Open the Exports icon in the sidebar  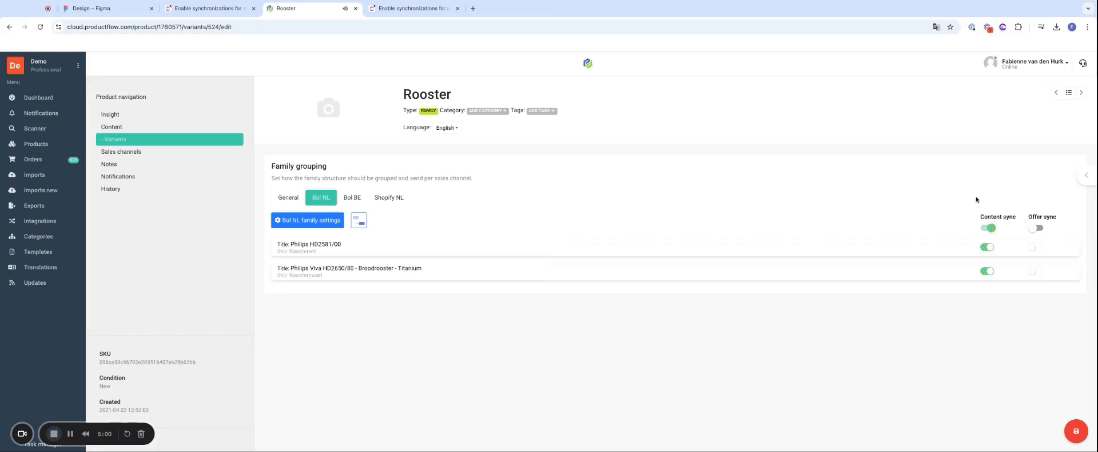(x=12, y=205)
